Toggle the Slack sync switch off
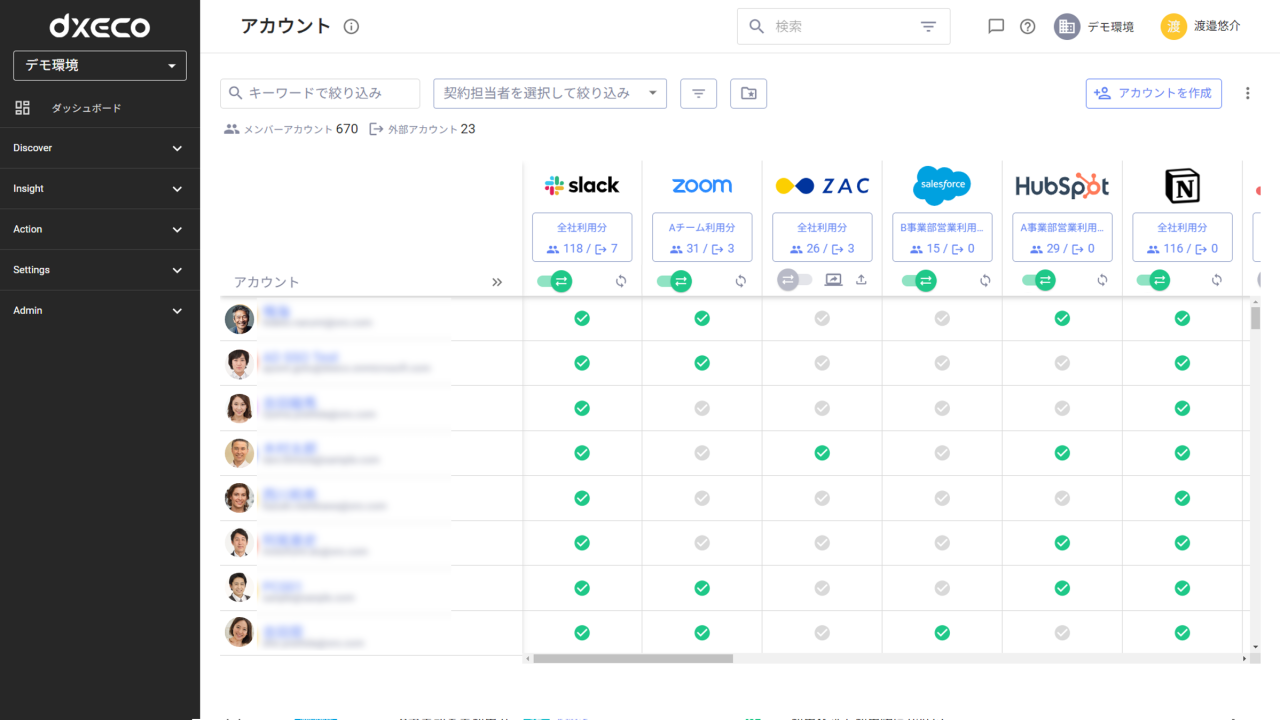The width and height of the screenshot is (1280, 720). pyautogui.click(x=554, y=281)
